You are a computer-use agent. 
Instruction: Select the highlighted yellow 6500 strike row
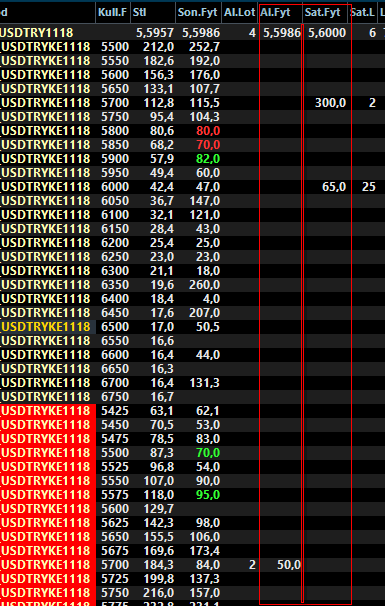[x=192, y=327]
